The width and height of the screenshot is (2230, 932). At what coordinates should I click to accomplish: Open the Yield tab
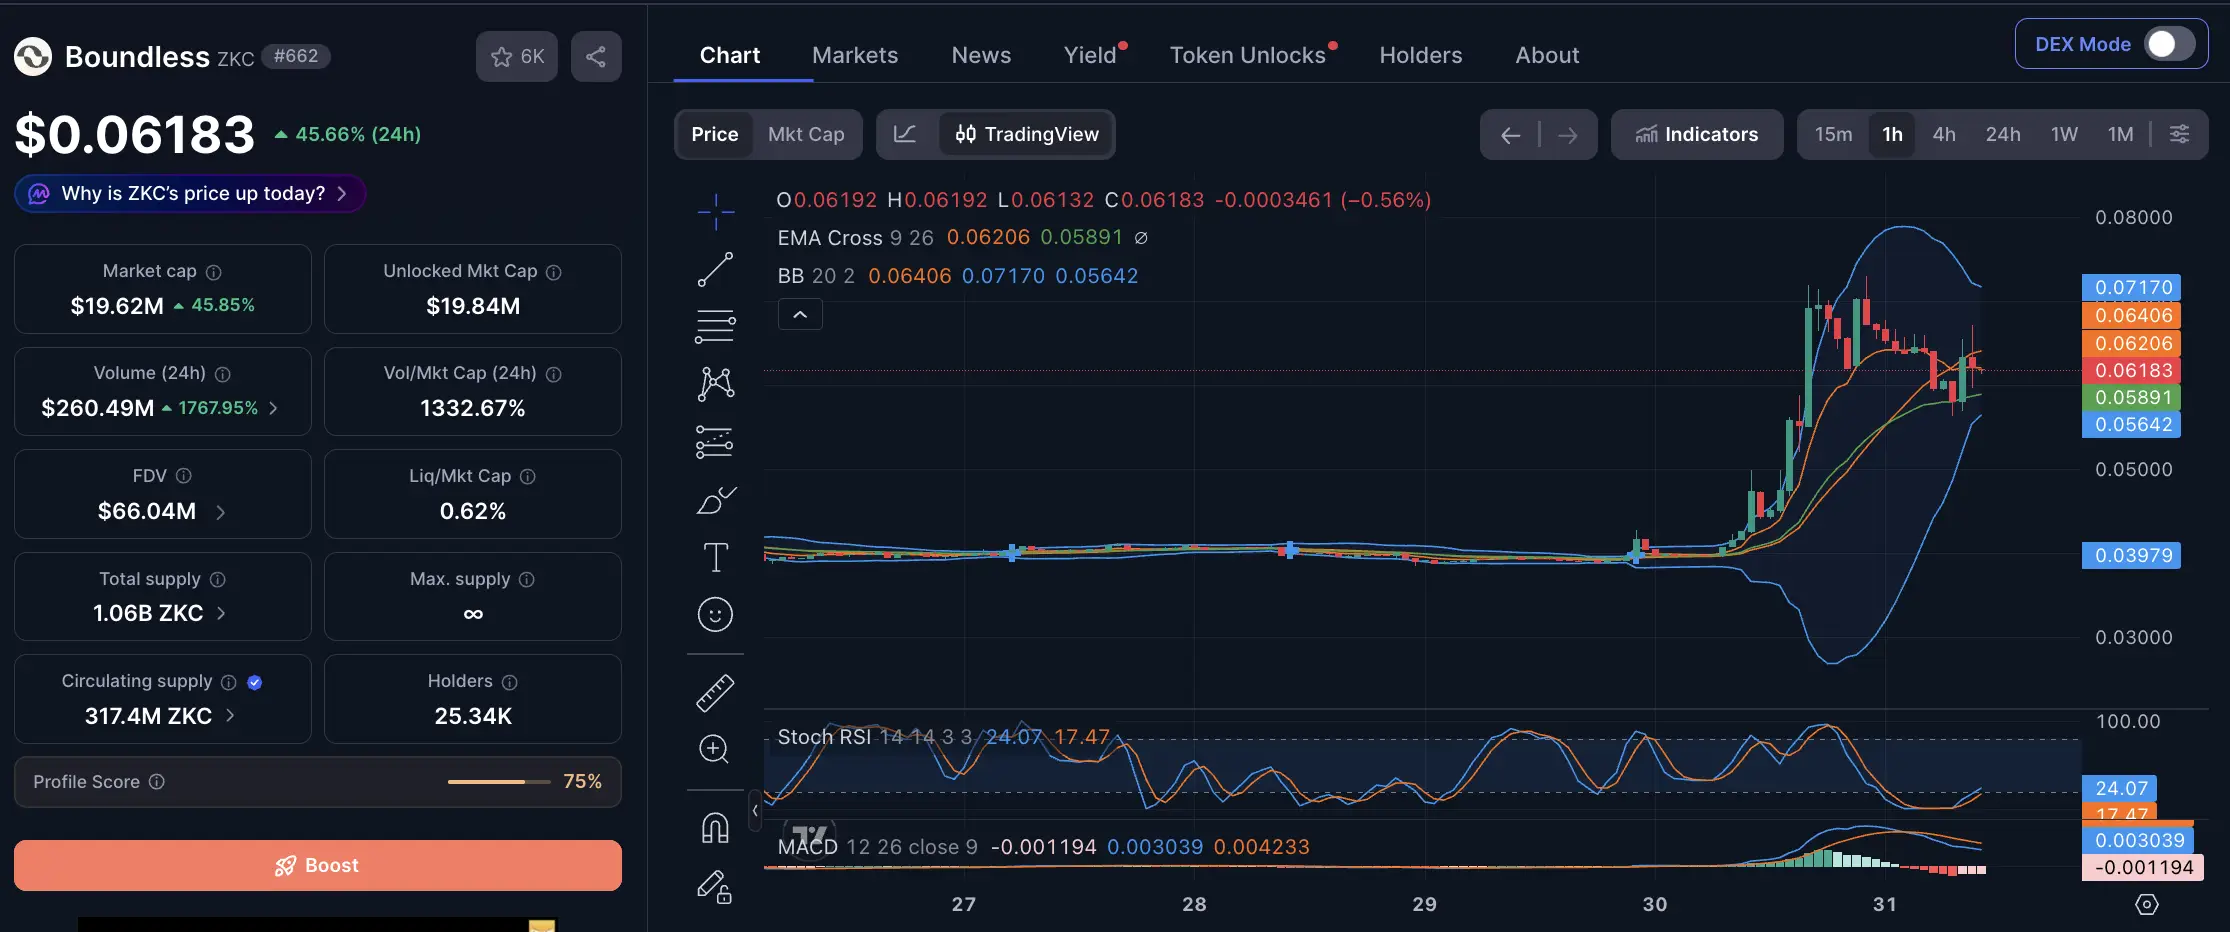(x=1090, y=55)
